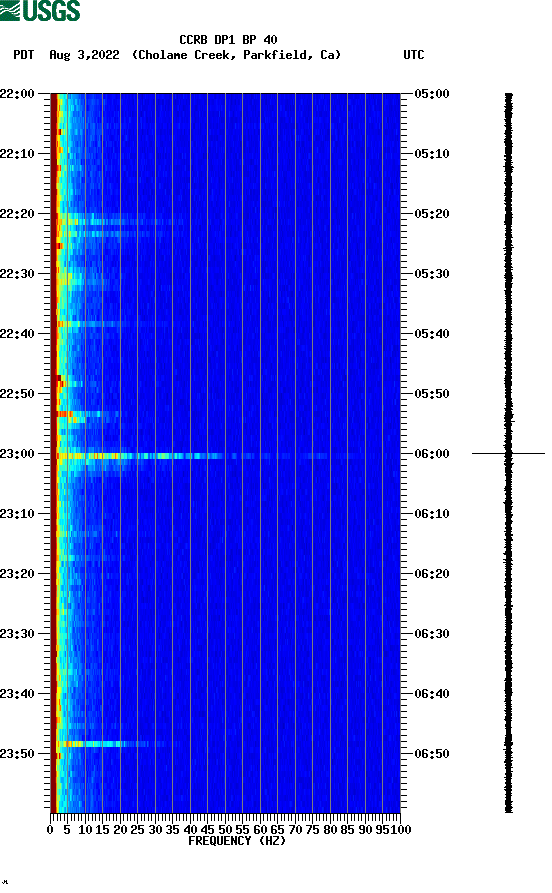552x893 pixels.
Task: Click the 06:50 UTC time label
Action: [x=432, y=753]
